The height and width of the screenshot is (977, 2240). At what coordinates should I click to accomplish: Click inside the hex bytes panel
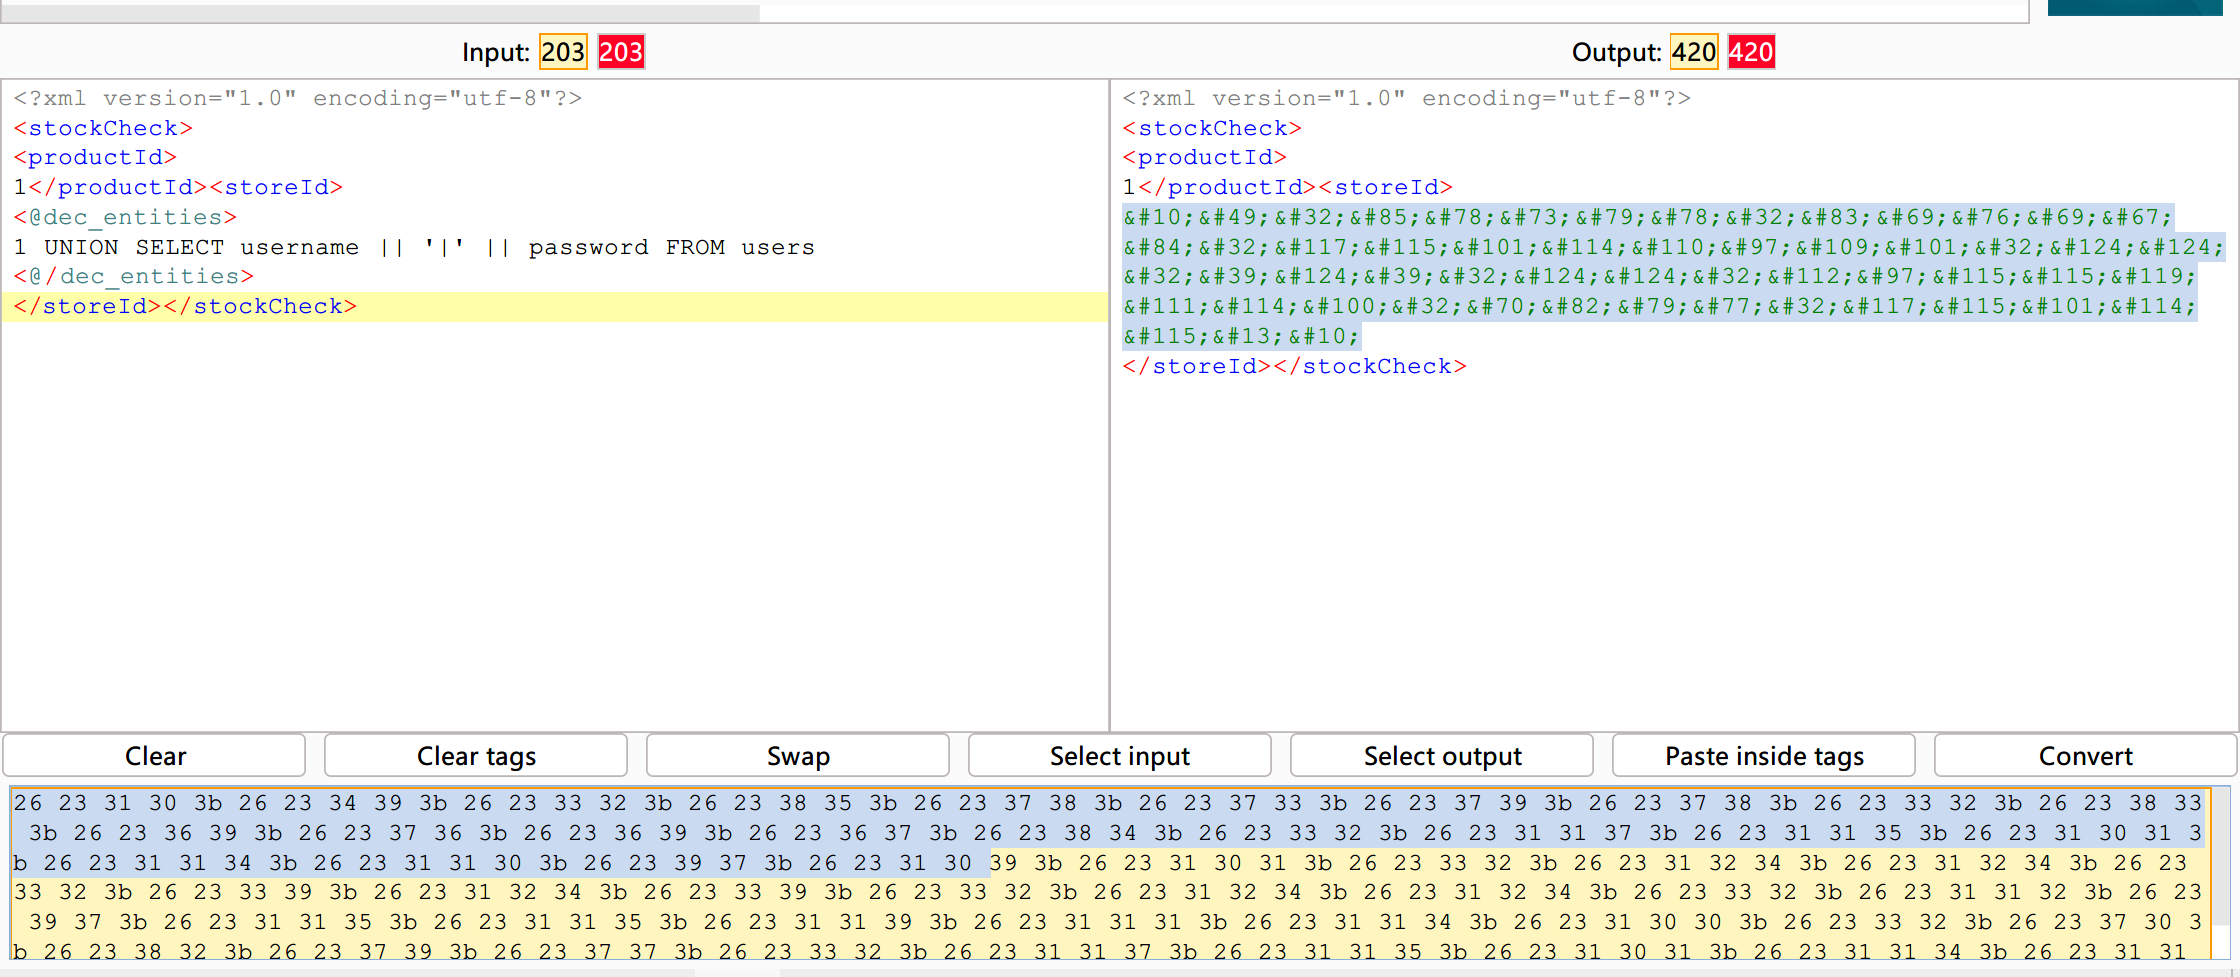[x=1108, y=874]
